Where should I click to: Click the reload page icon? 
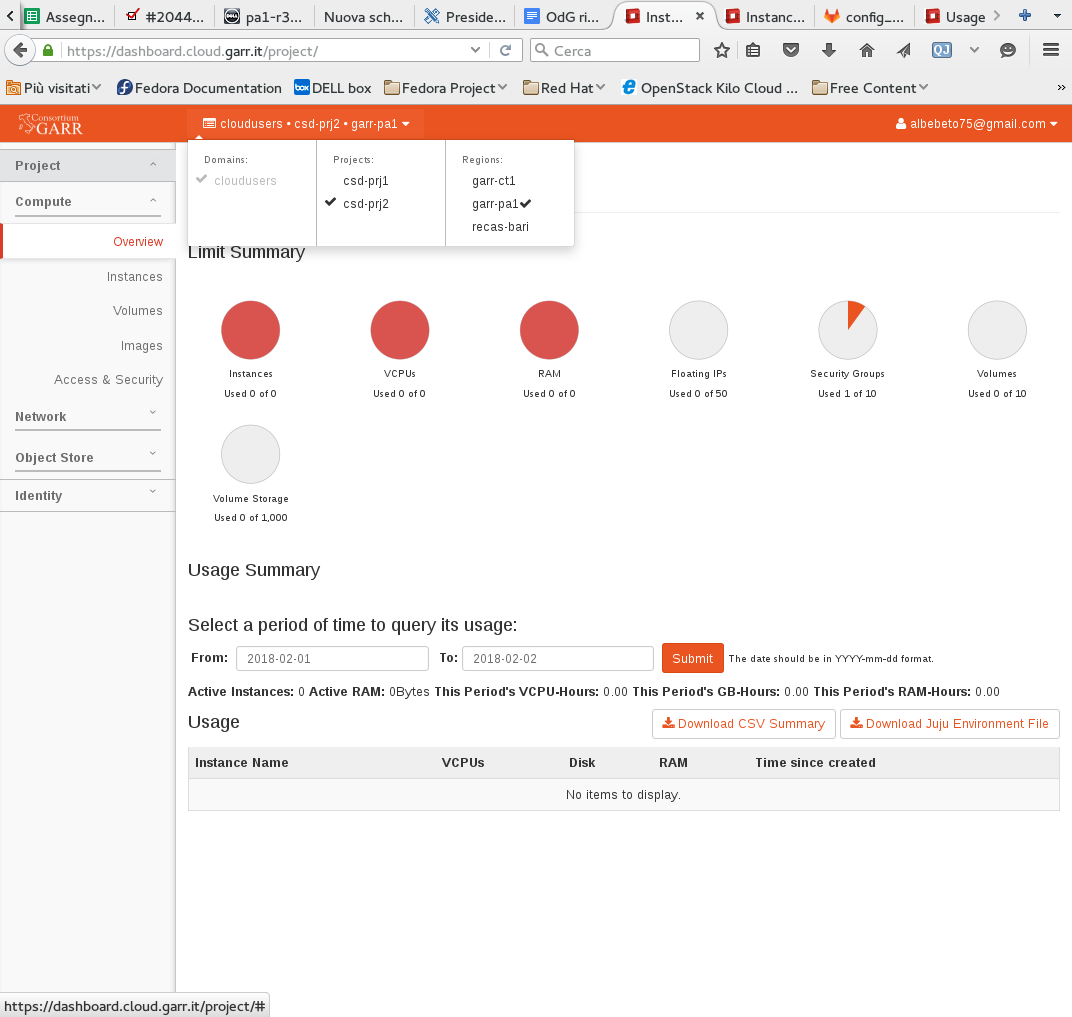point(506,50)
